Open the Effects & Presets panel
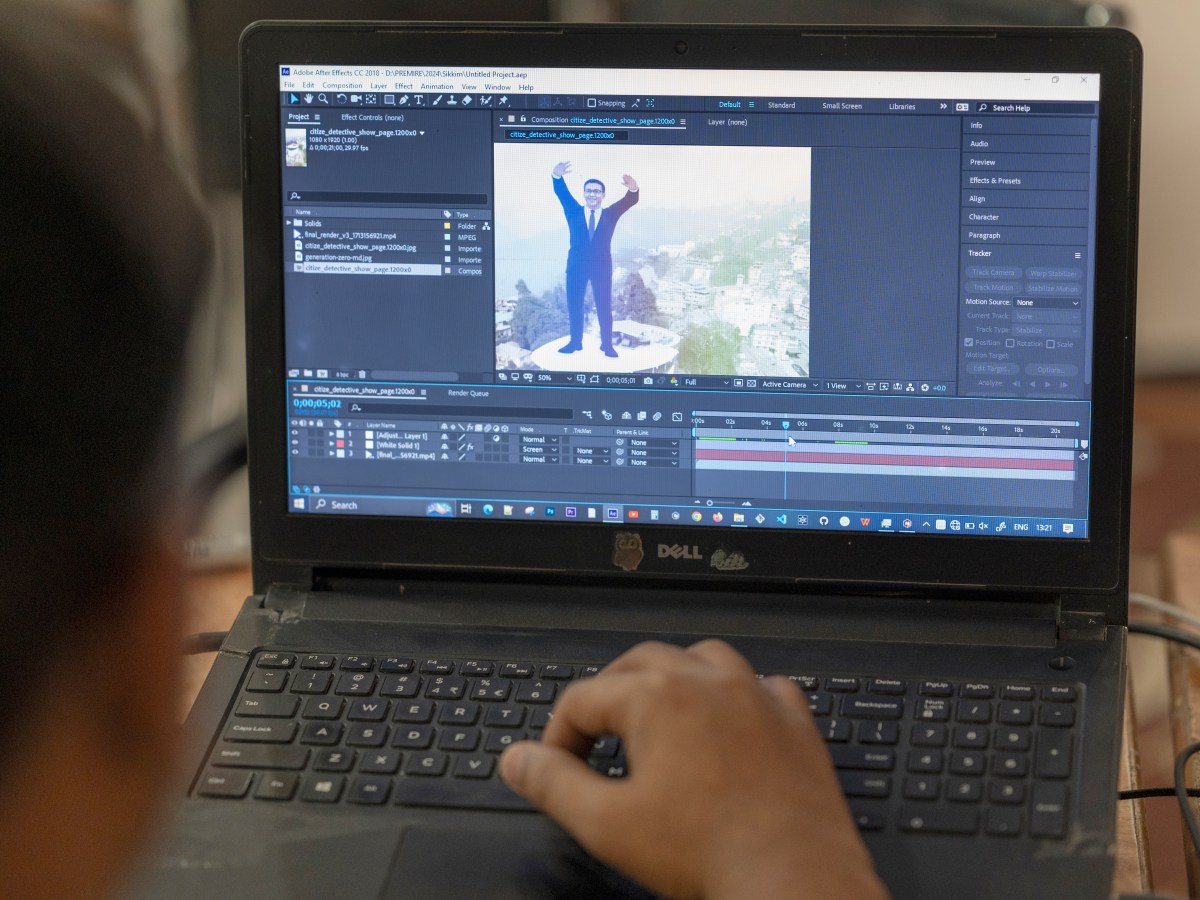 [995, 180]
